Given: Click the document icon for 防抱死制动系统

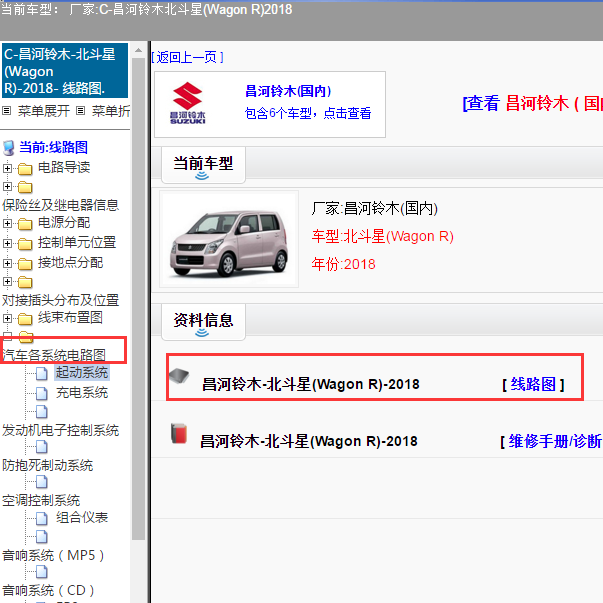Looking at the screenshot, I should 42,446.
